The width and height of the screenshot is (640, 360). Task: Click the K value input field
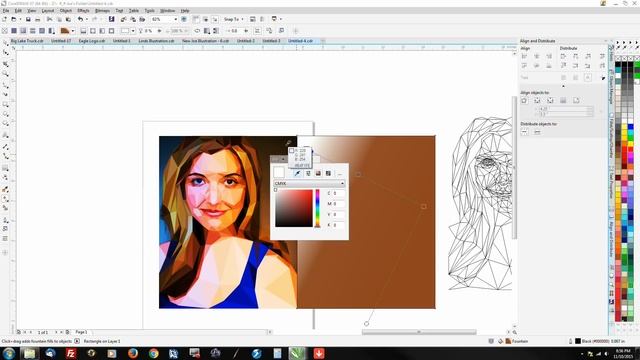(338, 225)
